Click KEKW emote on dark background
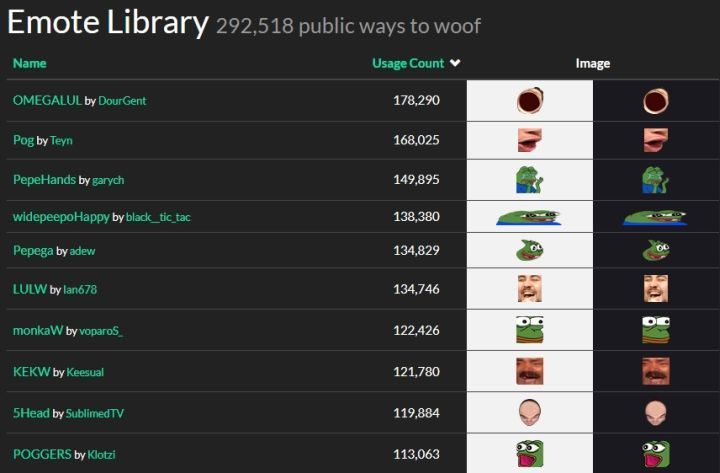This screenshot has height=473, width=720. coord(656,371)
